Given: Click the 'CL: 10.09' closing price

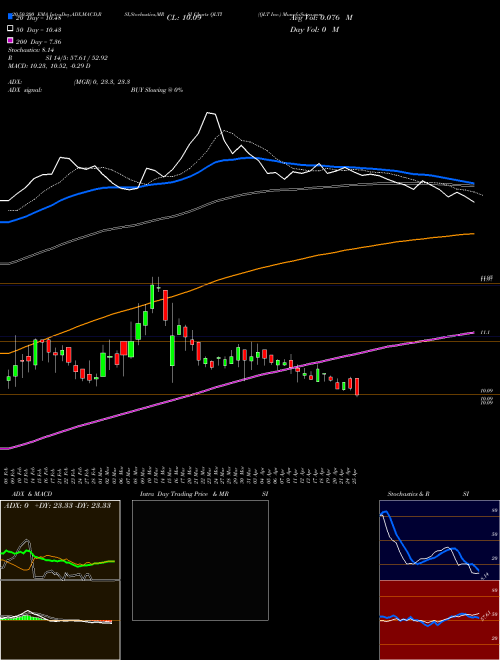Looking at the screenshot, I should point(184,18).
